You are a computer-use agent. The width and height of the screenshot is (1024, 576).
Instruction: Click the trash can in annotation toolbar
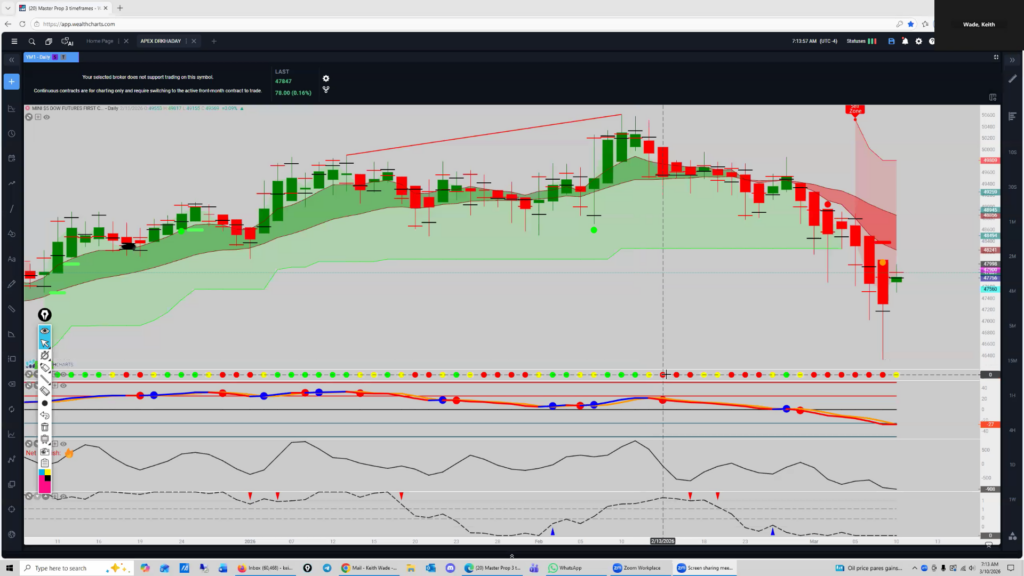click(45, 427)
